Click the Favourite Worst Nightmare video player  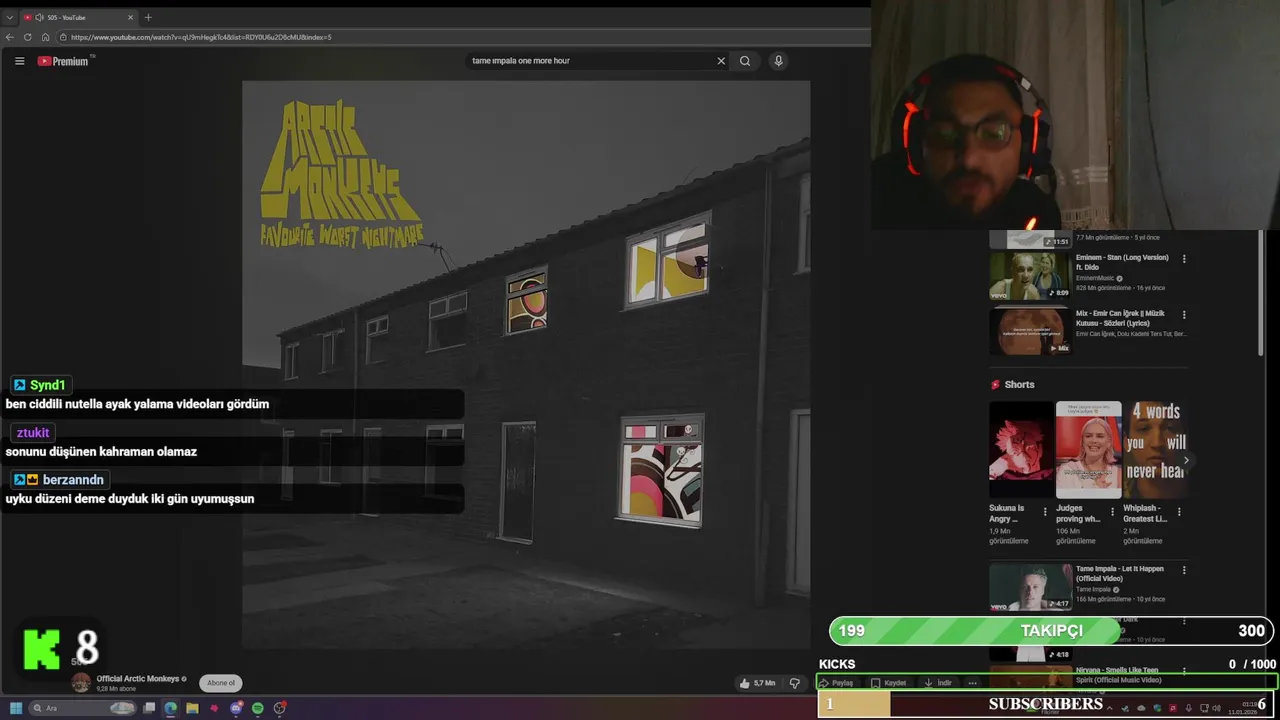[x=526, y=365]
